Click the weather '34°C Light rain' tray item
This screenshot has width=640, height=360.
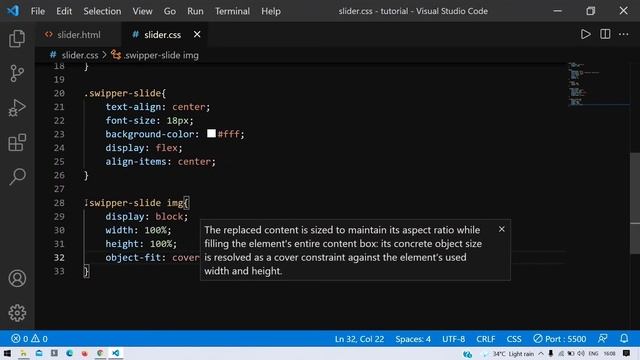click(509, 353)
